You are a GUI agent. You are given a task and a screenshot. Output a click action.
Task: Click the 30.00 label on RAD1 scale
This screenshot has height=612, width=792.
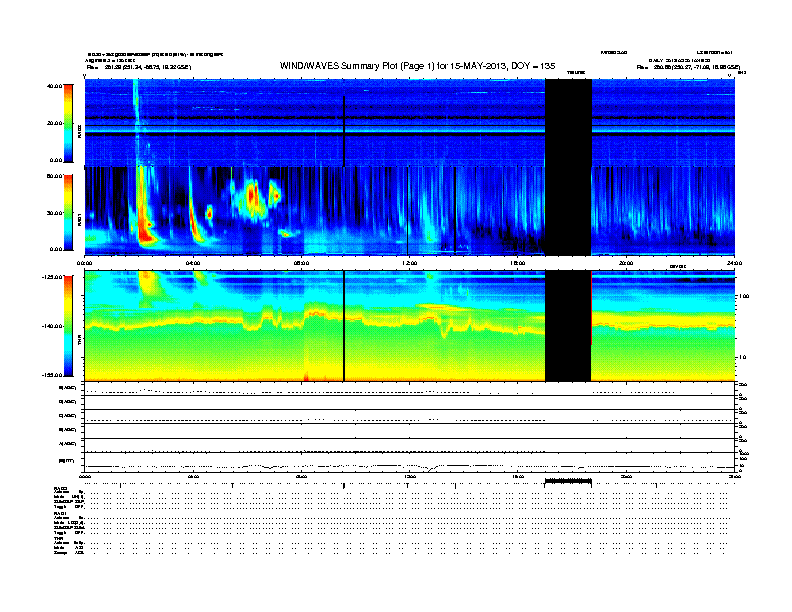(54, 213)
